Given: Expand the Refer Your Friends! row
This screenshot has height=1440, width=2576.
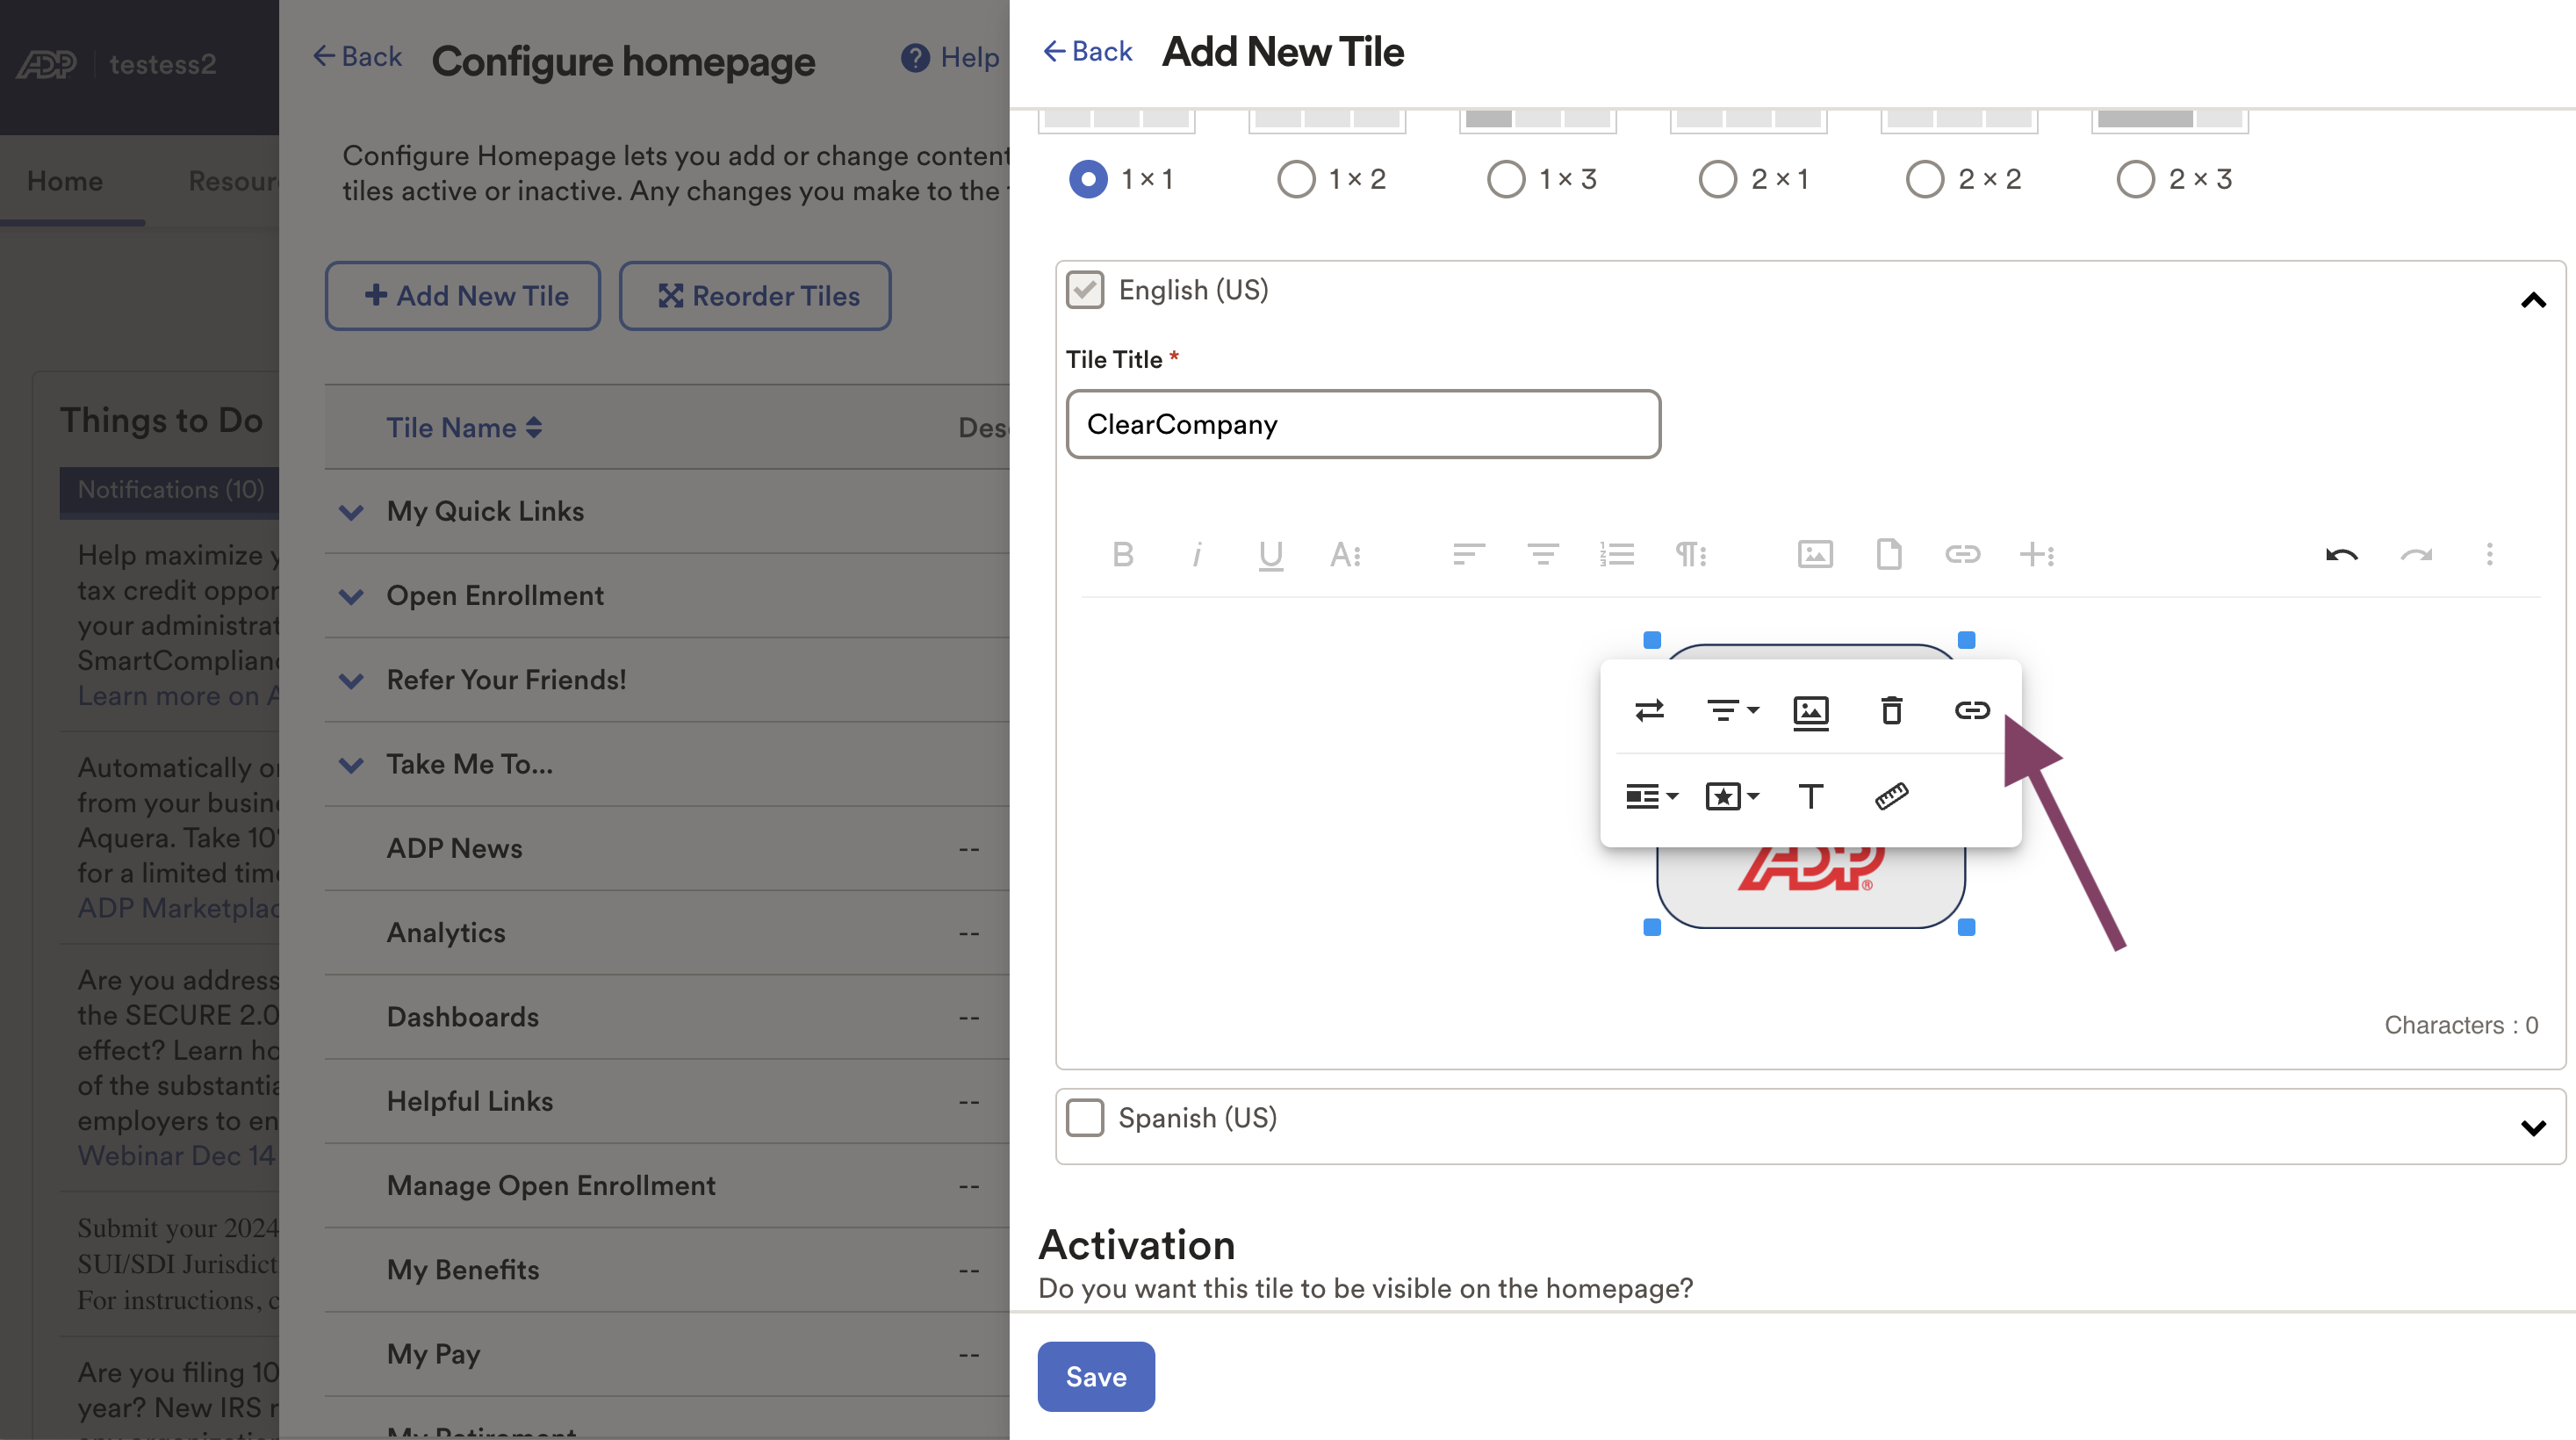Looking at the screenshot, I should pyautogui.click(x=351, y=681).
